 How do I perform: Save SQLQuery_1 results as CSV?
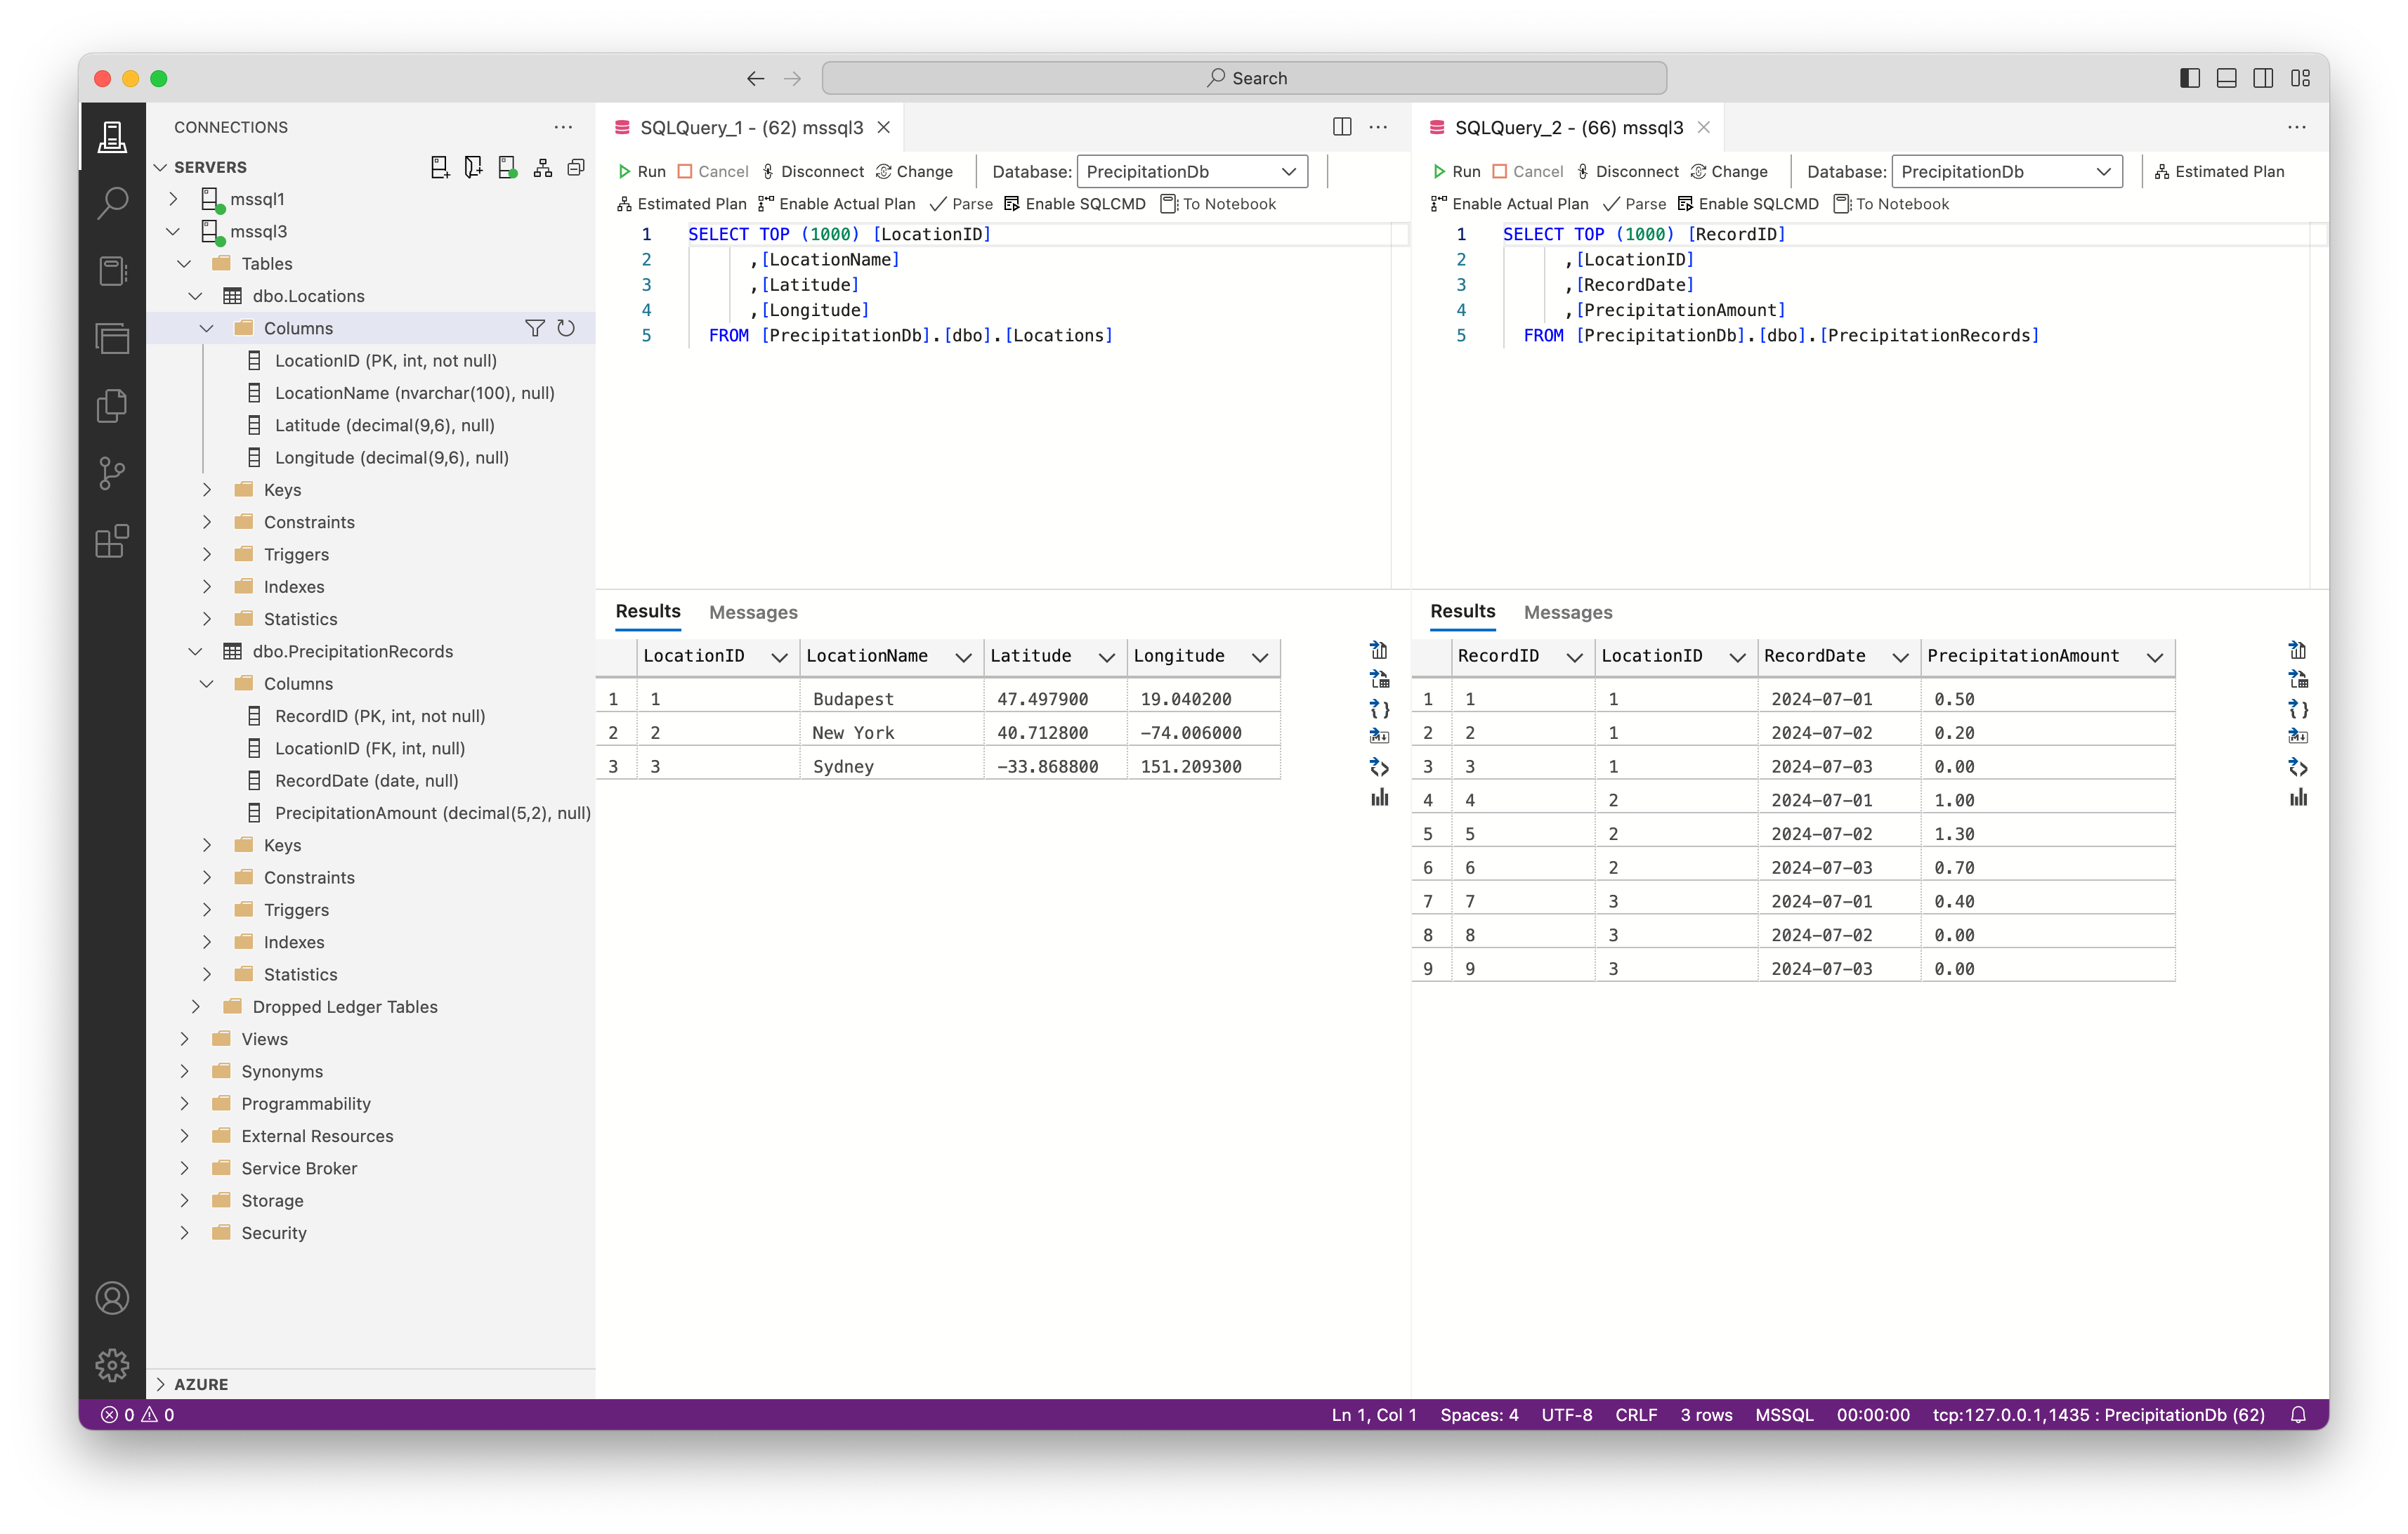click(1379, 650)
